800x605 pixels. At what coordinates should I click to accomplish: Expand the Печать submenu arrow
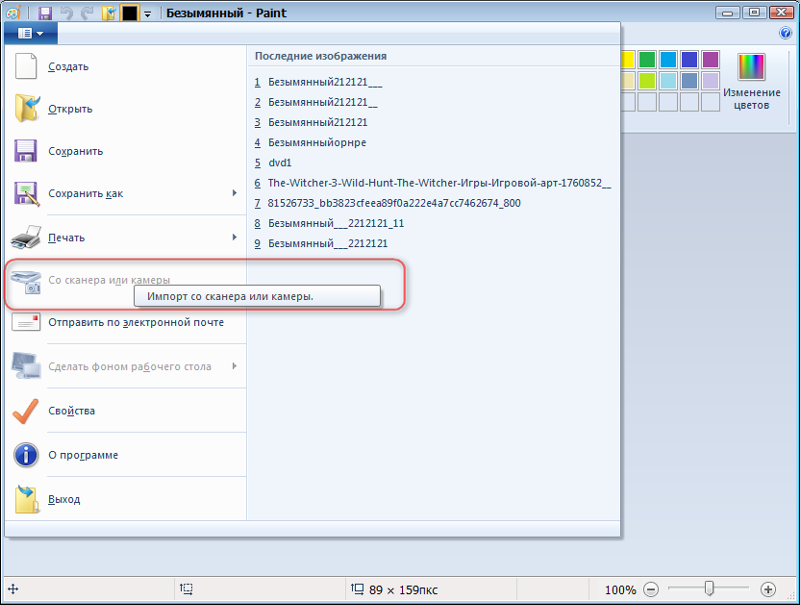point(234,237)
